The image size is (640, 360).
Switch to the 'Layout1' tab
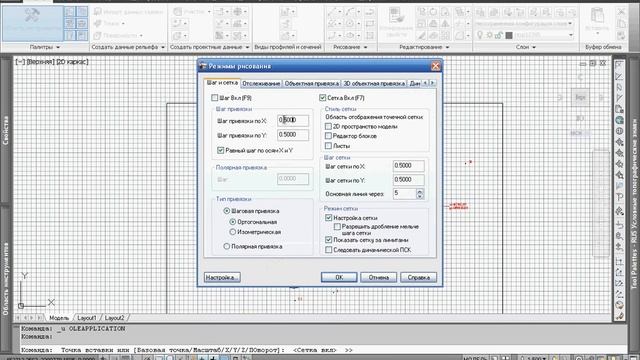click(87, 318)
